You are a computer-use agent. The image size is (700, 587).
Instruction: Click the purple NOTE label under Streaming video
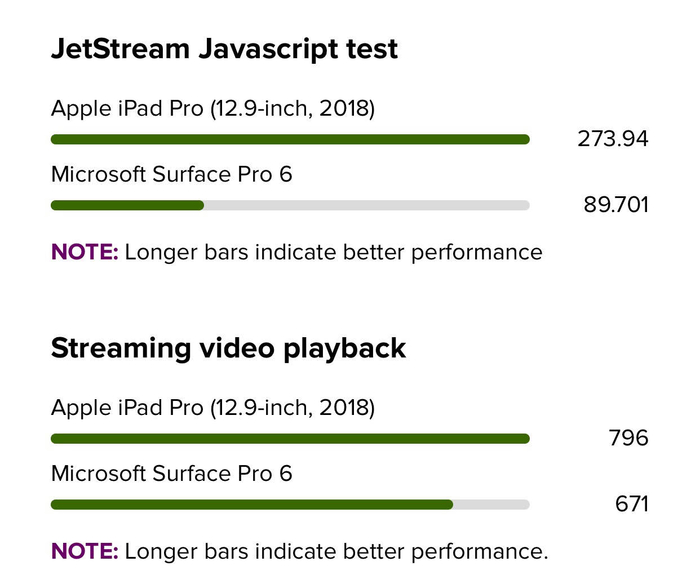(84, 551)
